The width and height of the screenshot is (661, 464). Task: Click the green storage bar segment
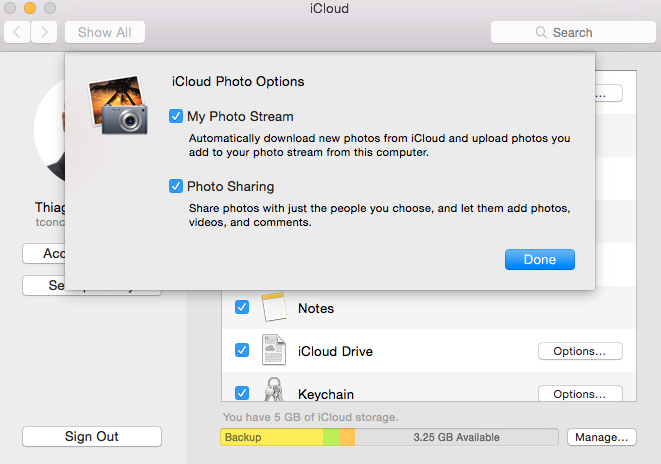coord(331,437)
